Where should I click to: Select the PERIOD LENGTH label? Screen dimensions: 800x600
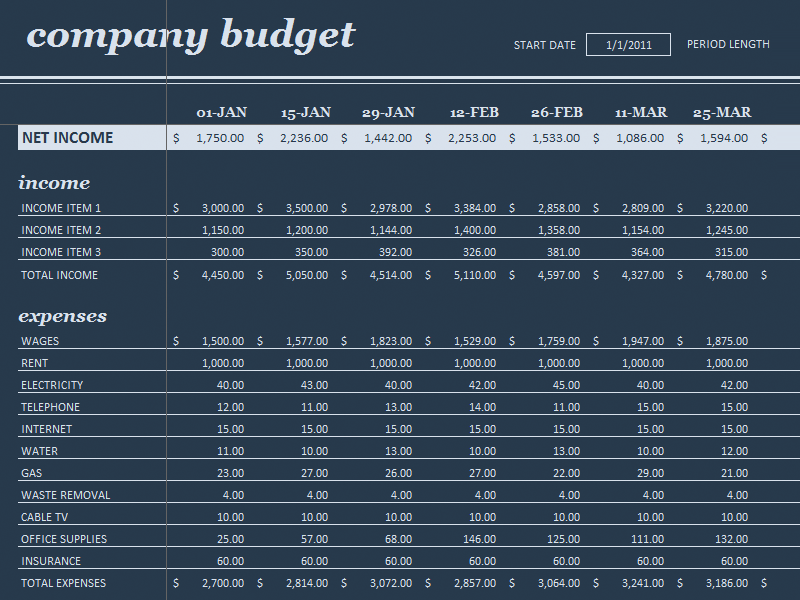pos(728,44)
